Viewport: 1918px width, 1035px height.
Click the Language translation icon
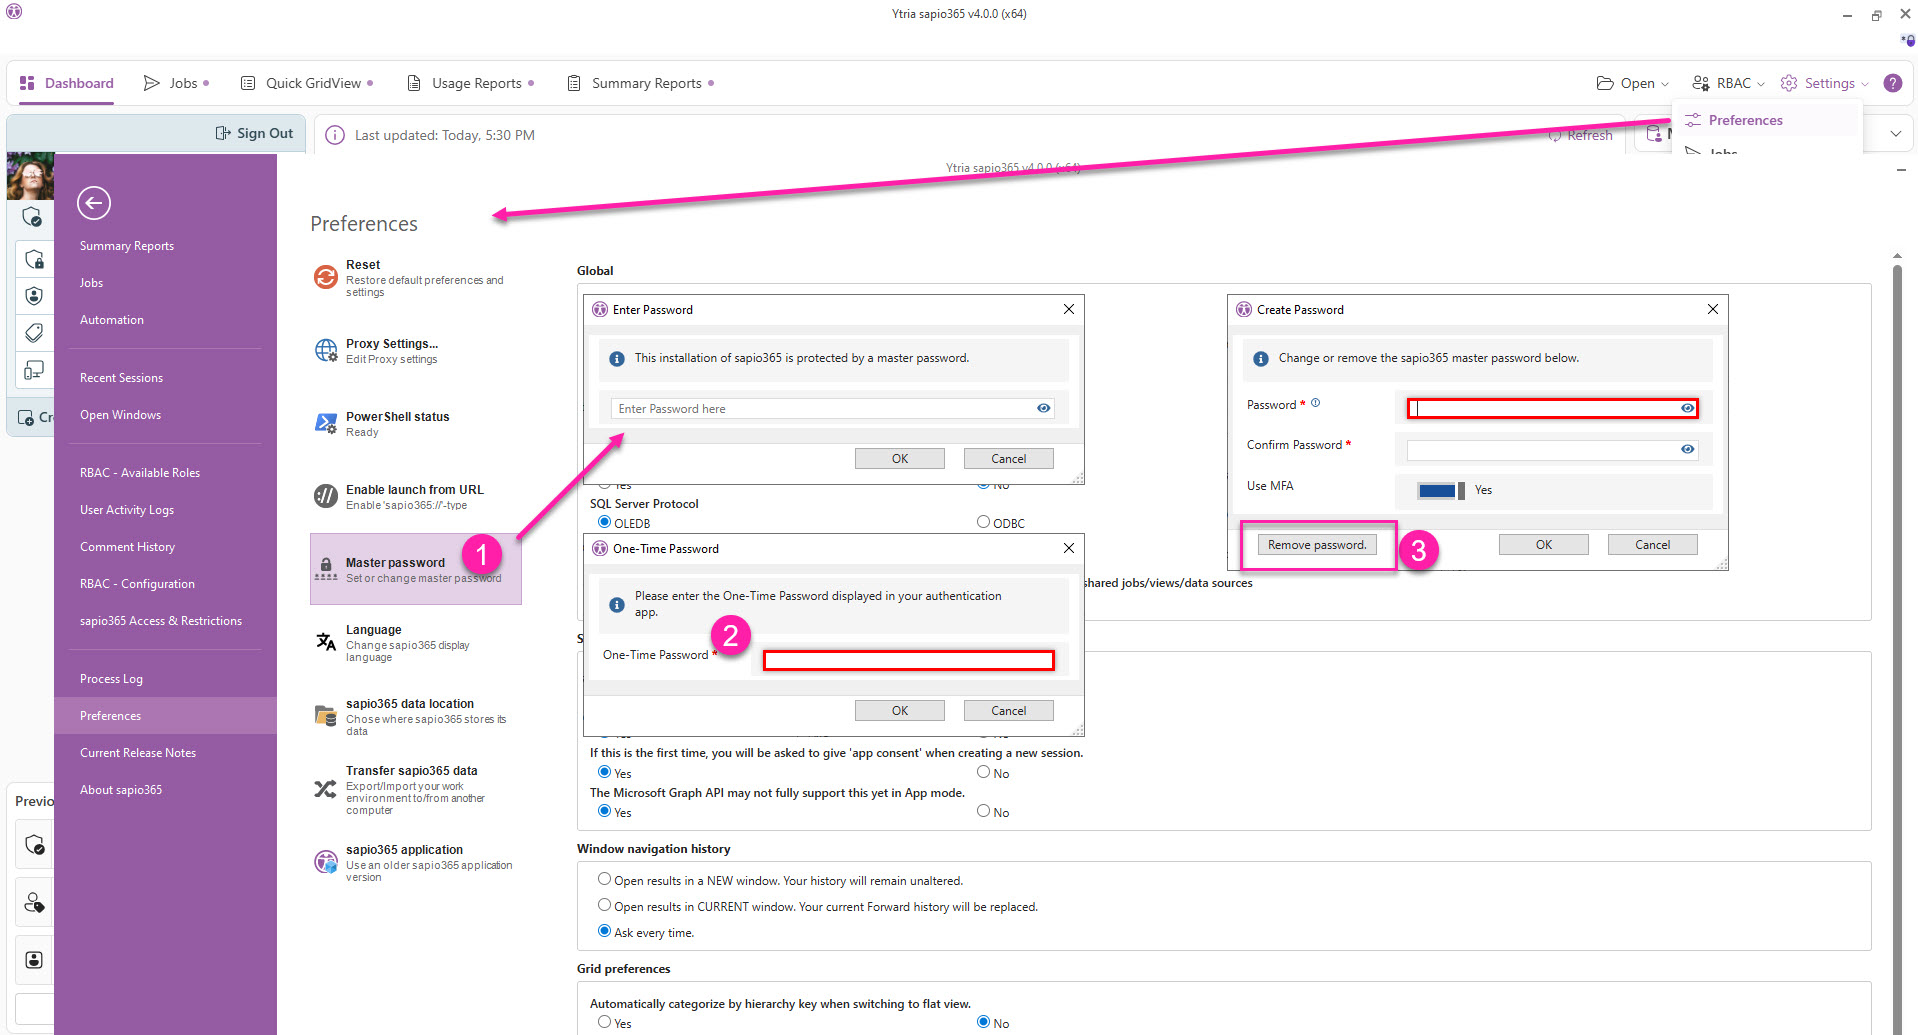point(326,642)
